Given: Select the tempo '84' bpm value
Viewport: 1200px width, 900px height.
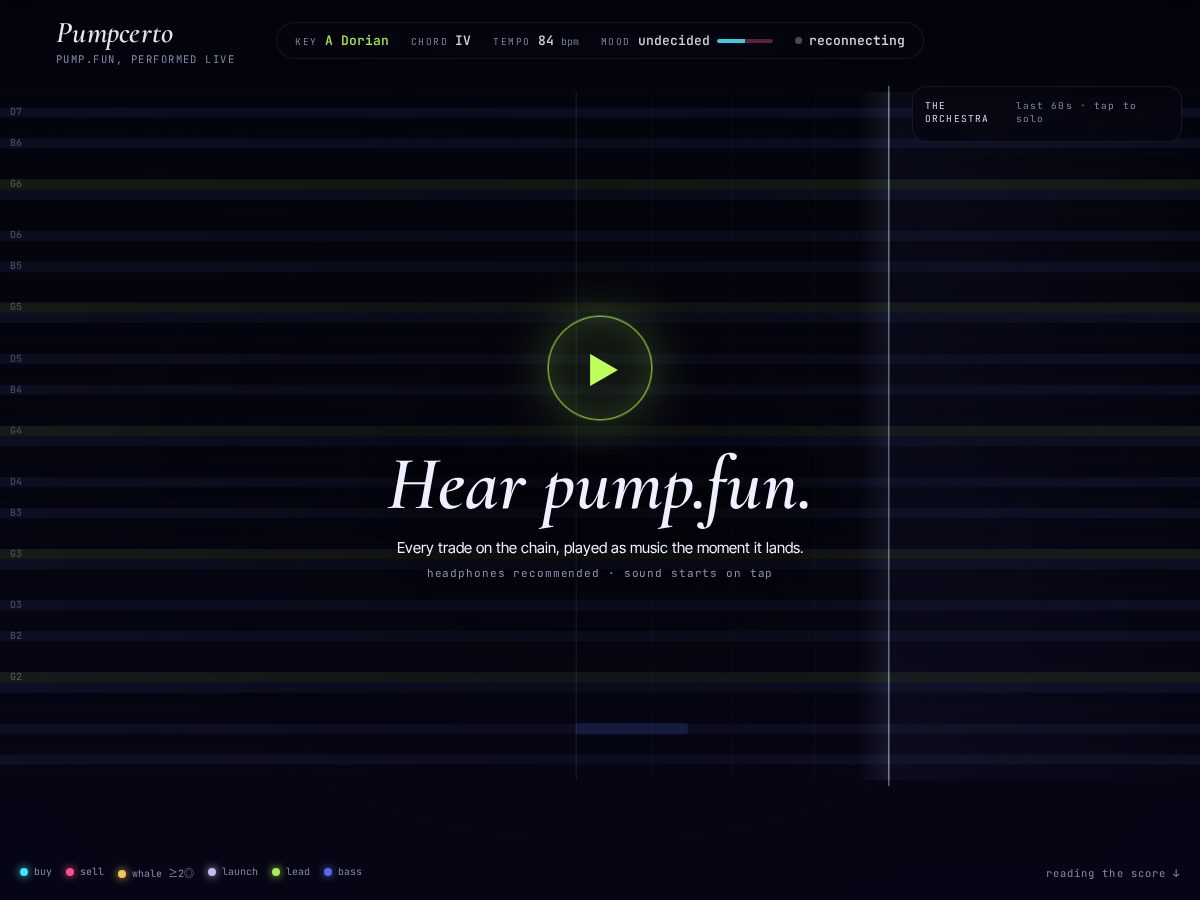Looking at the screenshot, I should (x=546, y=41).
